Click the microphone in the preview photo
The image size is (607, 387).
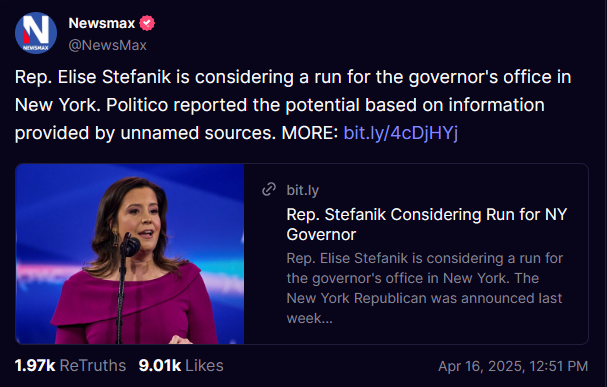click(x=130, y=245)
